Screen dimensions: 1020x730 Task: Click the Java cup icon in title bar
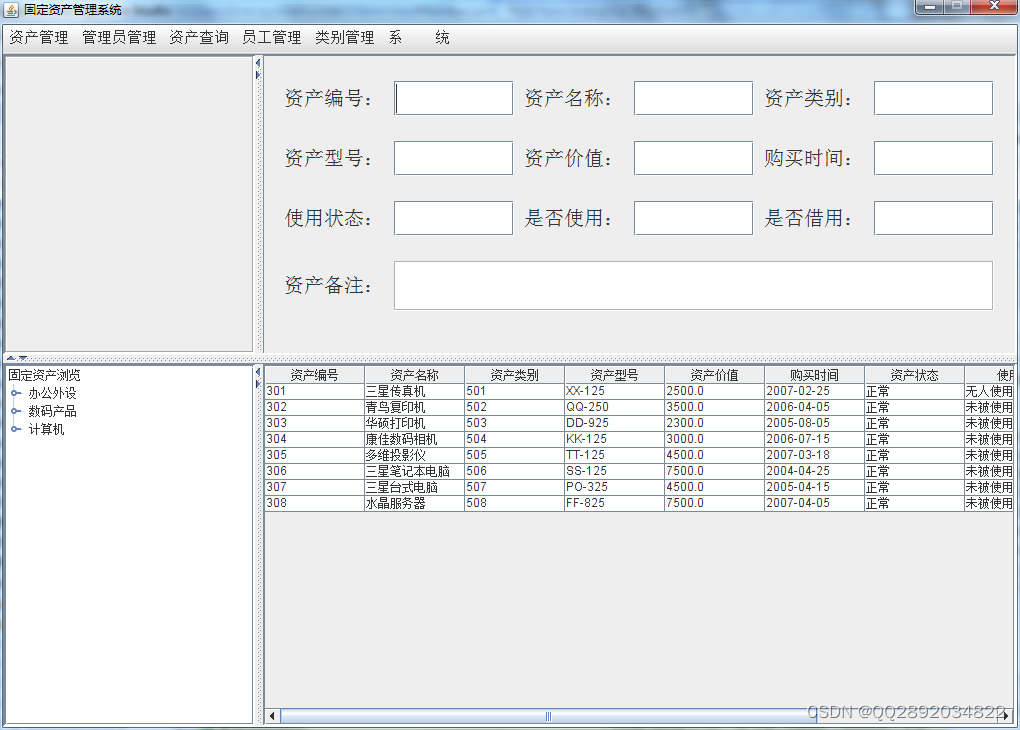pyautogui.click(x=13, y=7)
